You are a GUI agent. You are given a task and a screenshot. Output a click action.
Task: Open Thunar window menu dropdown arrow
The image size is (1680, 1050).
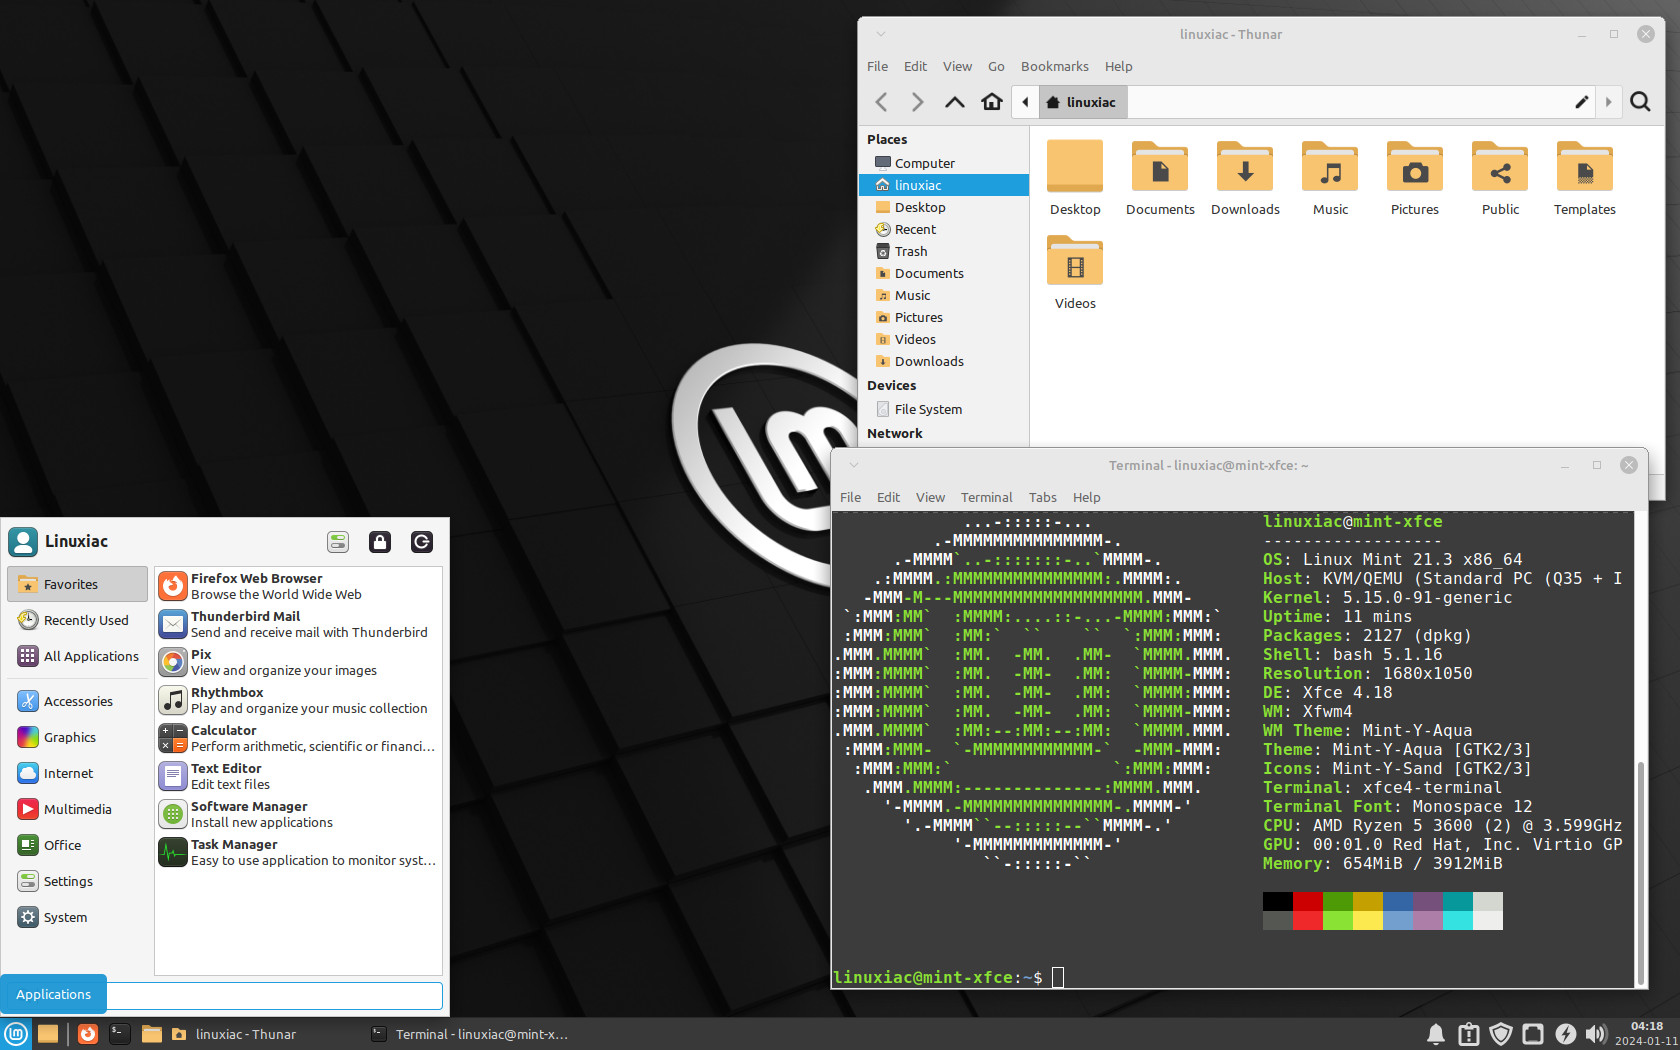(881, 34)
